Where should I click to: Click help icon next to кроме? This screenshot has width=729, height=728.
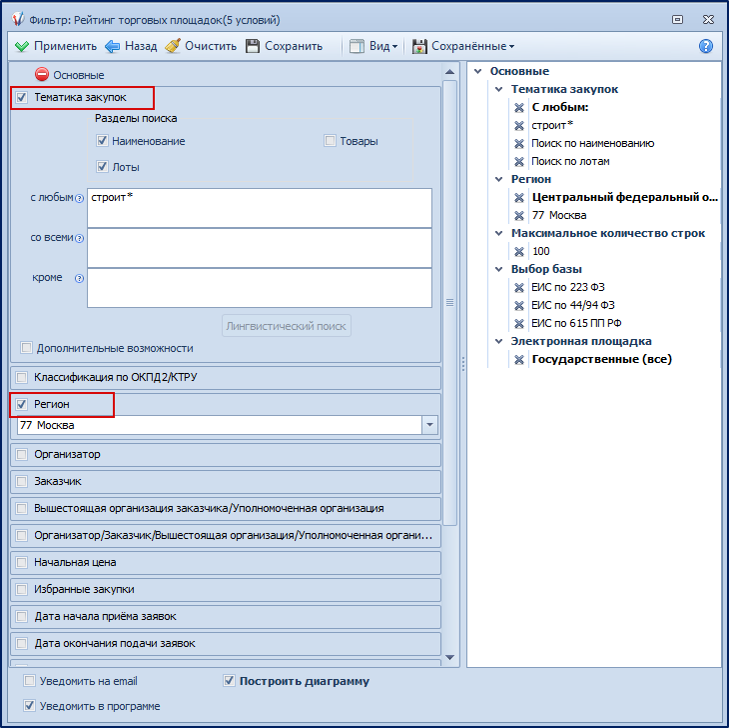tap(80, 278)
